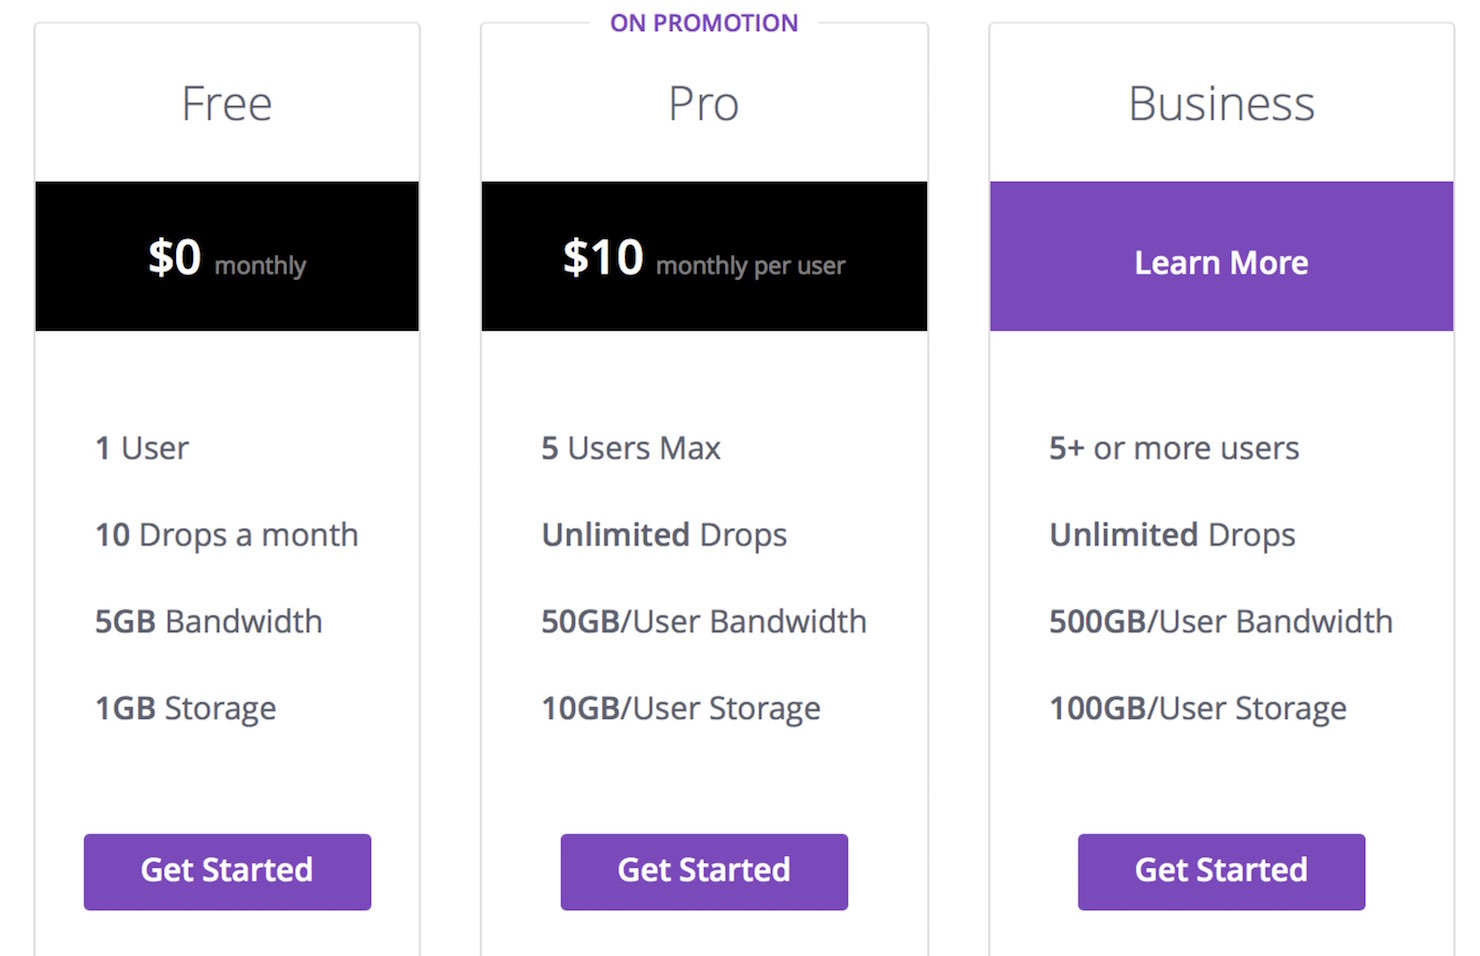The image size is (1480, 956).
Task: Click the 5 Users Max feature
Action: pos(631,448)
